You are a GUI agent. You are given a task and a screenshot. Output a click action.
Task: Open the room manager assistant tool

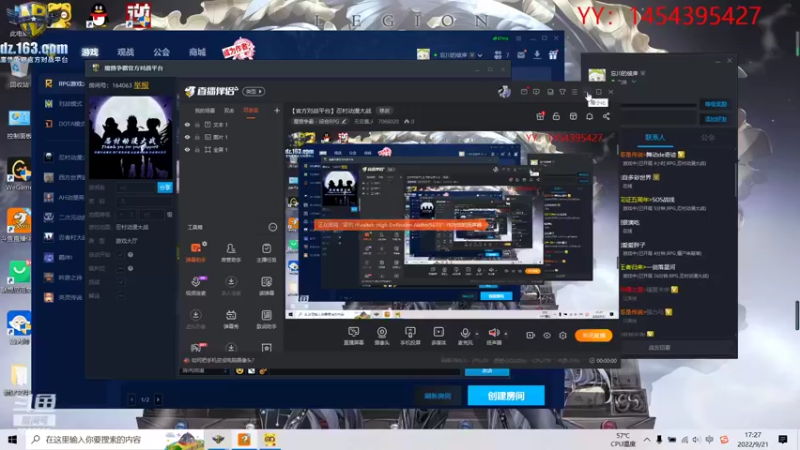(231, 252)
